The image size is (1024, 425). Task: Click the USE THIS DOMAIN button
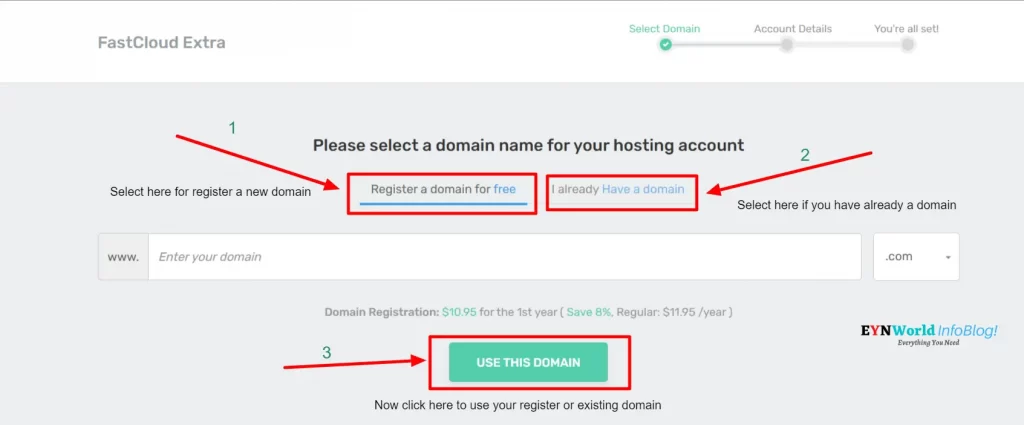pyautogui.click(x=528, y=362)
